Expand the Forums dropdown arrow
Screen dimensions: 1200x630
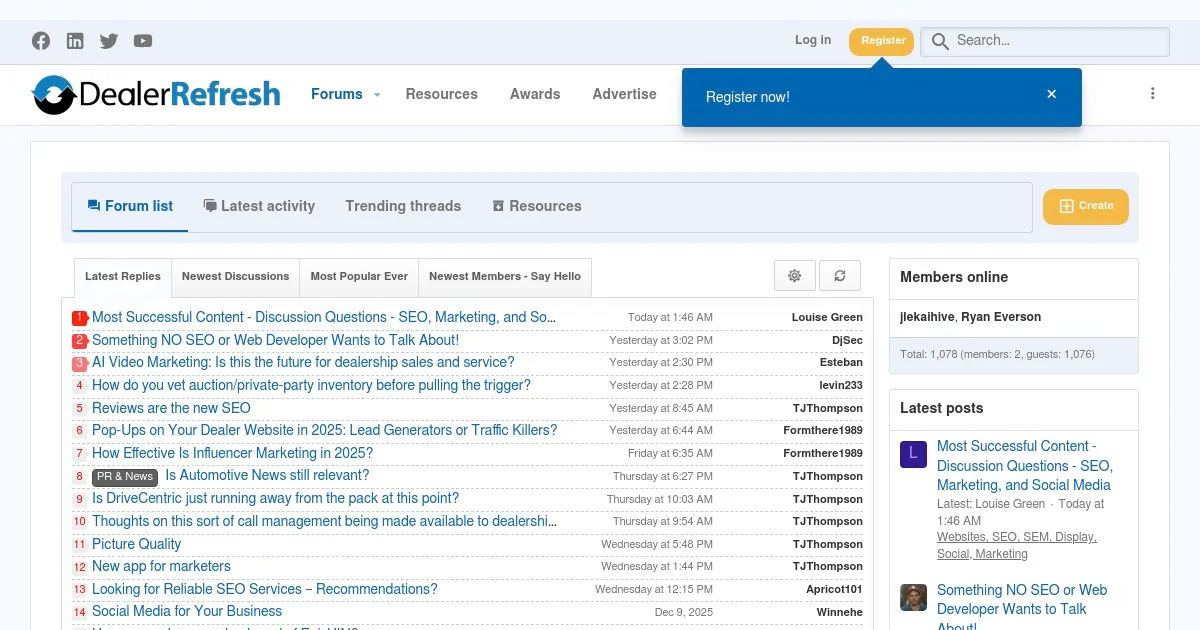pyautogui.click(x=376, y=95)
